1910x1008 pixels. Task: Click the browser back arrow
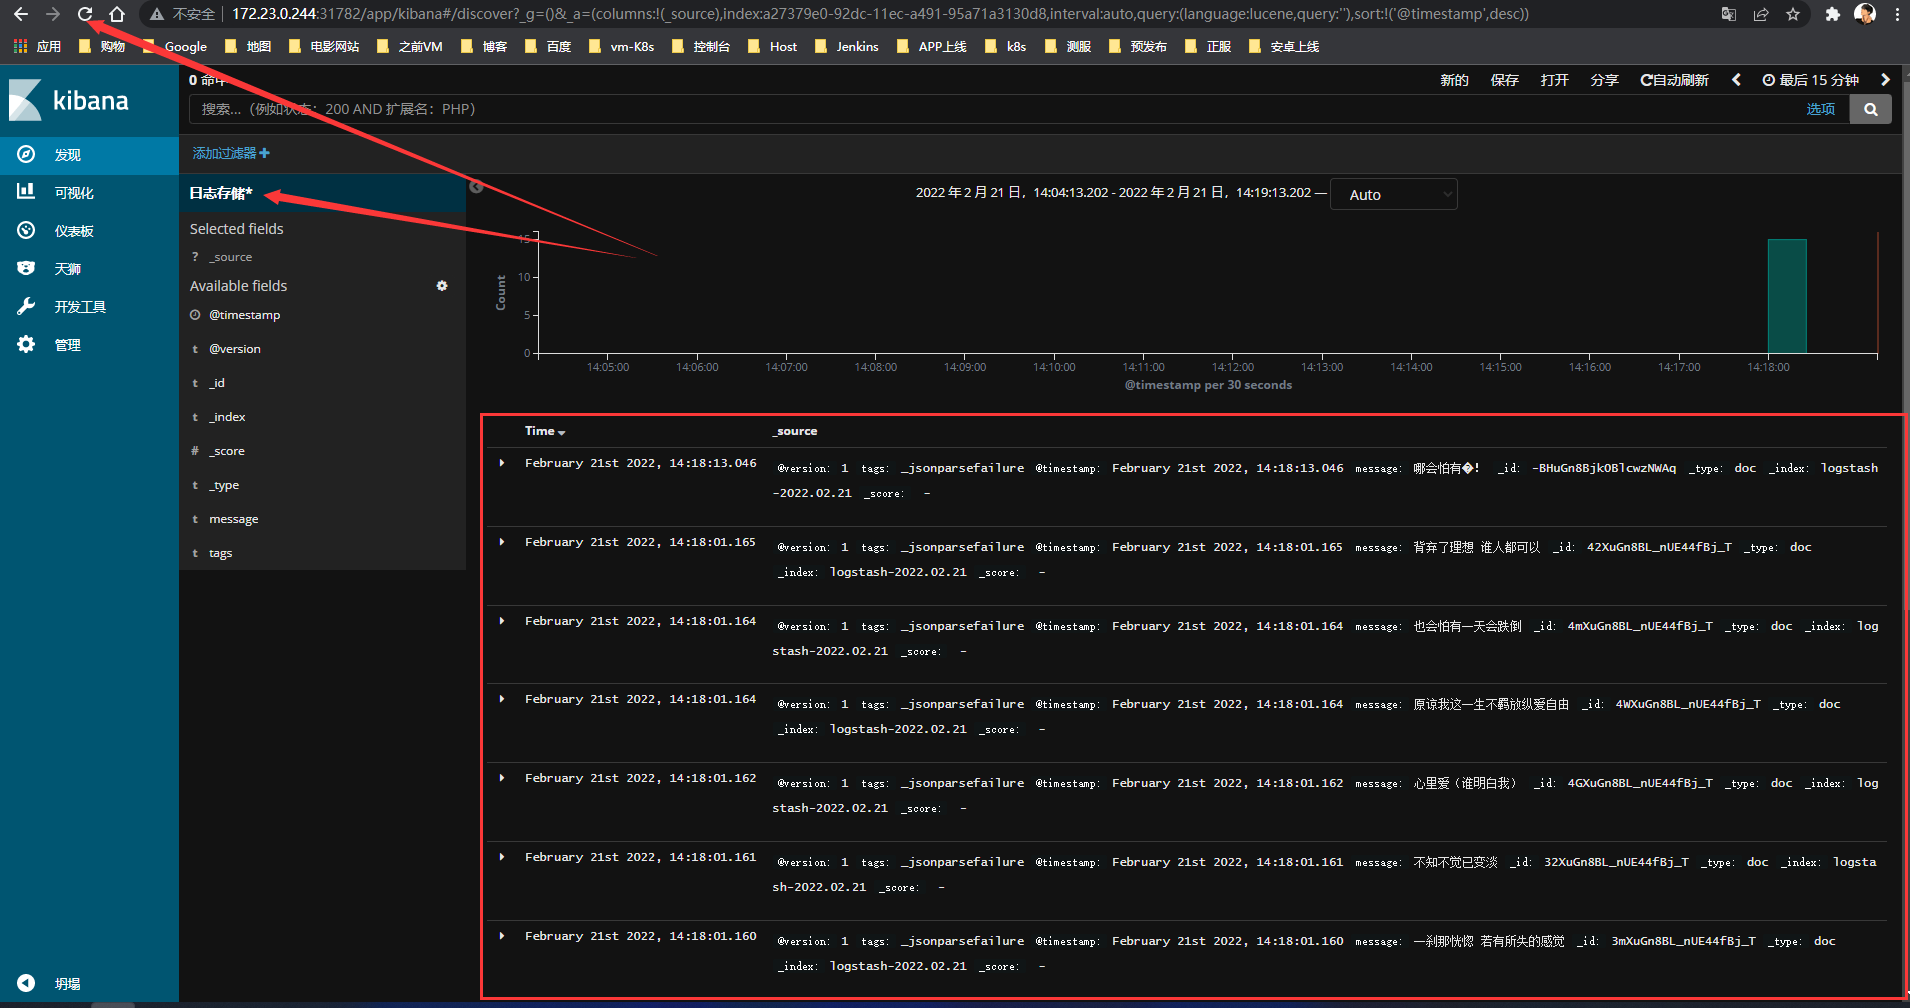(21, 14)
